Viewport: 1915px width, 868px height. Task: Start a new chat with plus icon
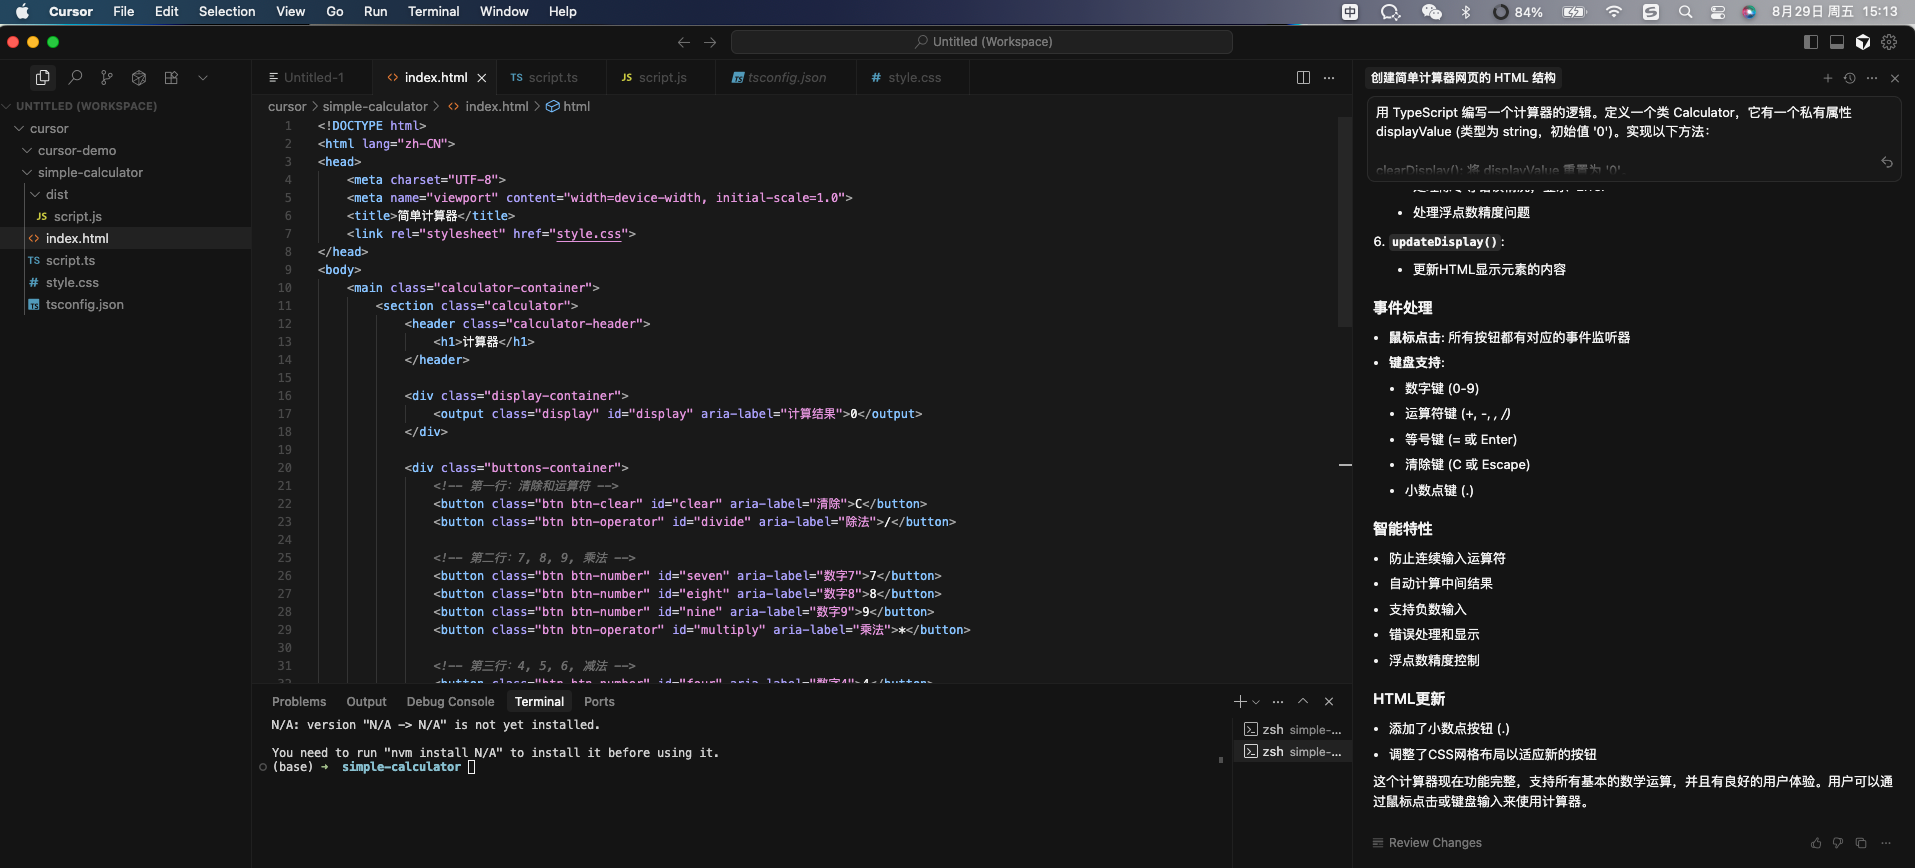1828,78
